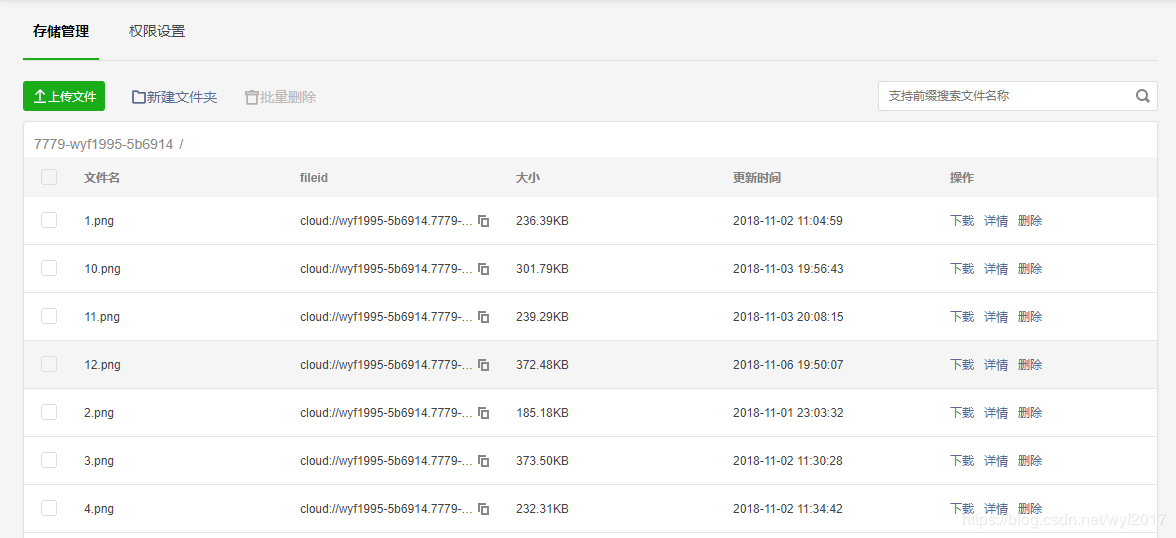Tick the checkbox for 1.png
Viewport: 1176px width, 538px height.
49,220
